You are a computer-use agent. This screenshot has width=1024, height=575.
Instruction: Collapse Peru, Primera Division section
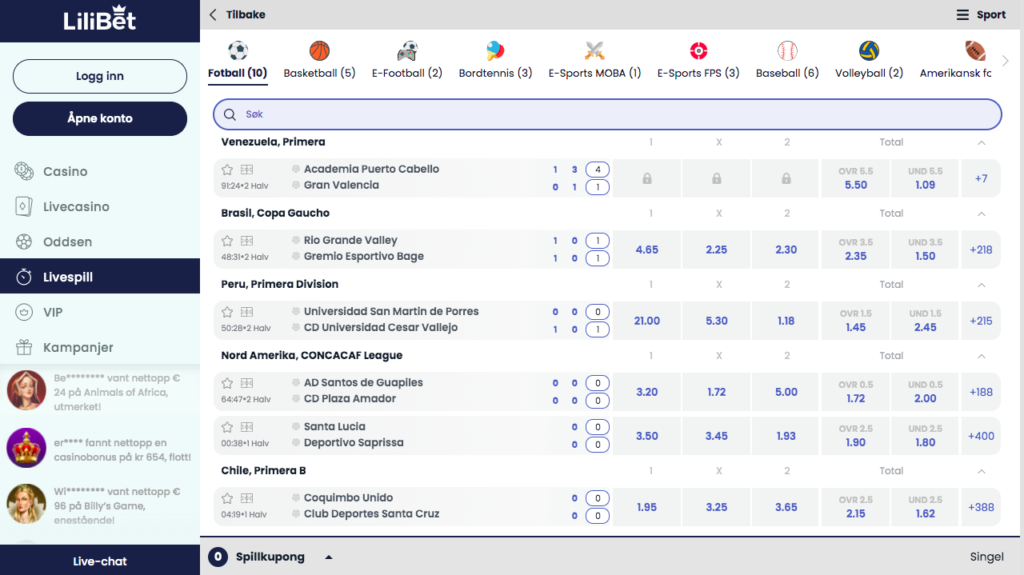[981, 285]
